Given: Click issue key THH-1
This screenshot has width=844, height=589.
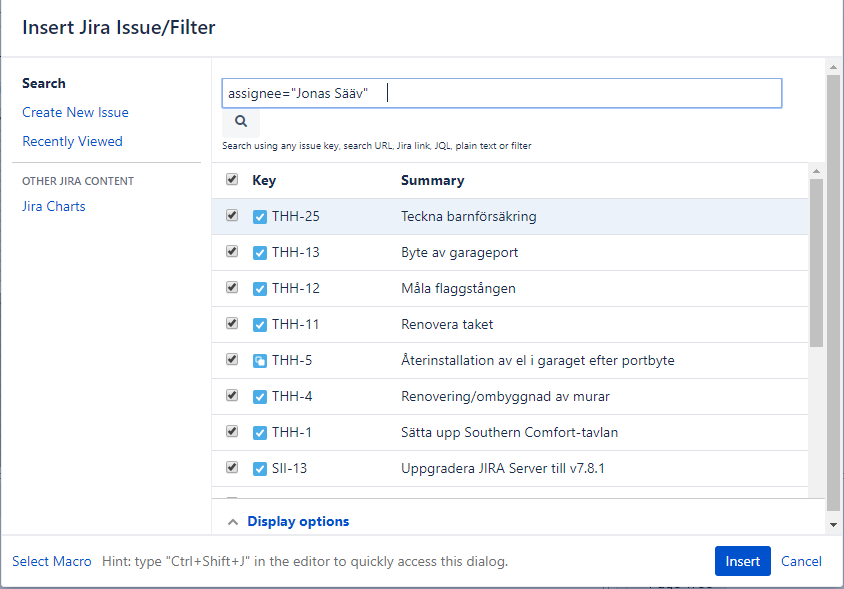Looking at the screenshot, I should (291, 432).
